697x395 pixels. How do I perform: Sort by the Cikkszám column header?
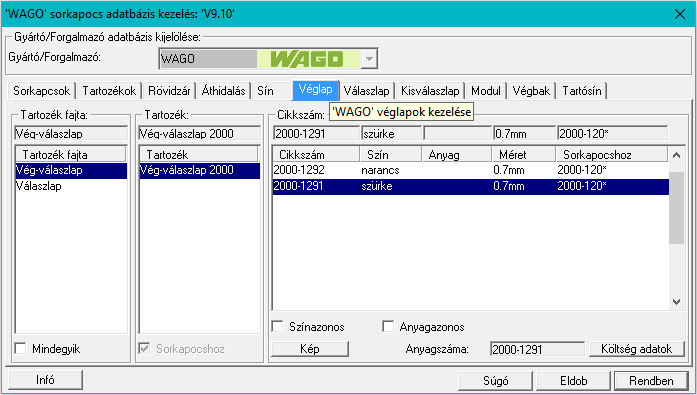tap(316, 155)
